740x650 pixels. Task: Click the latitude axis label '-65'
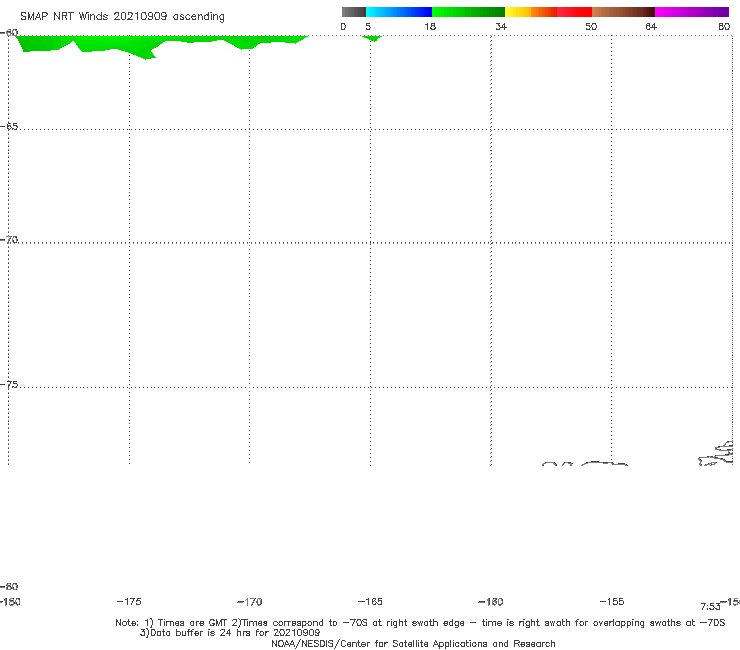pyautogui.click(x=9, y=127)
